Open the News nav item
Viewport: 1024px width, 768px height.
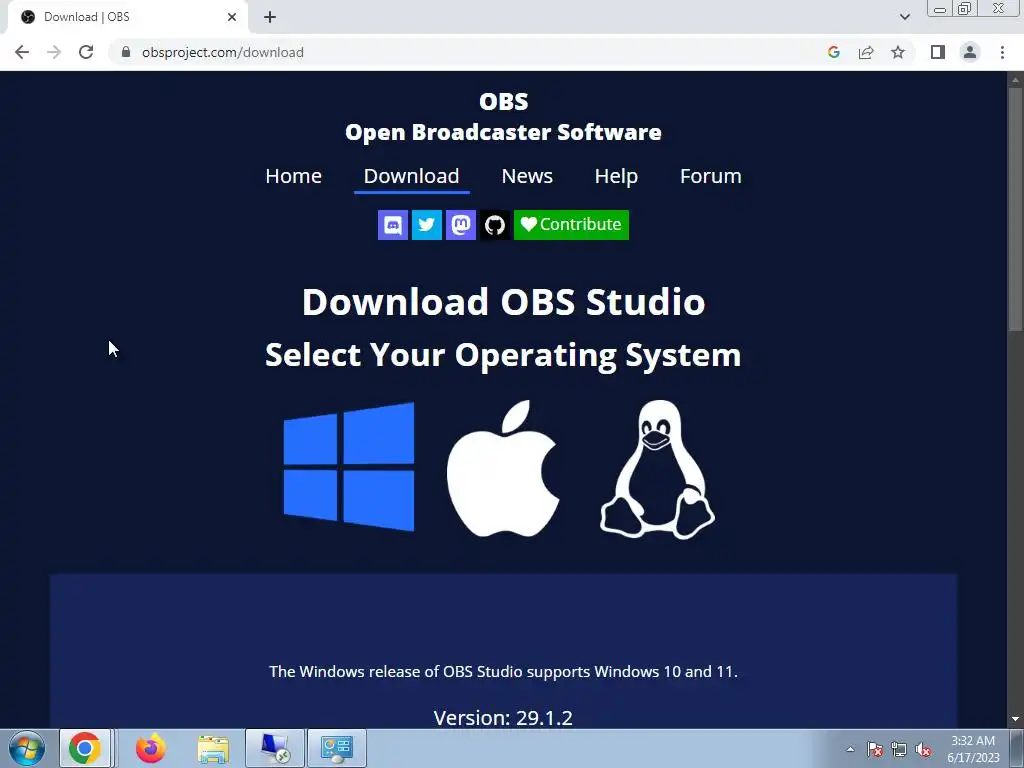527,176
